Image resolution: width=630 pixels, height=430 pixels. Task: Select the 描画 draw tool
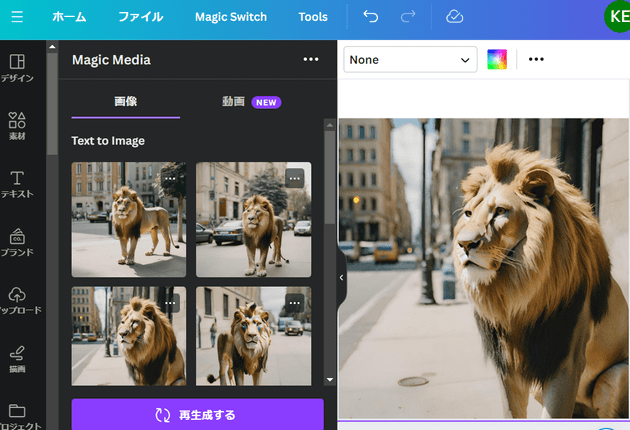[18, 358]
